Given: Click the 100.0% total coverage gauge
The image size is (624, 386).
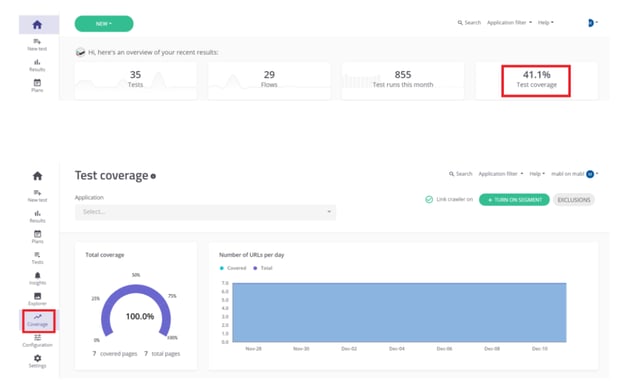Looking at the screenshot, I should (x=136, y=312).
